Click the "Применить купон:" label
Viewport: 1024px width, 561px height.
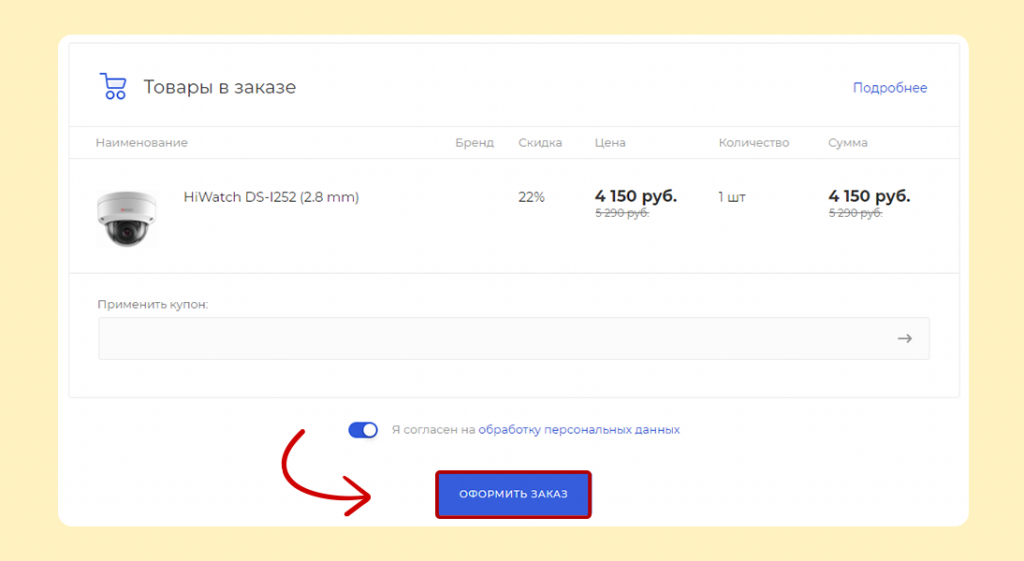click(152, 304)
